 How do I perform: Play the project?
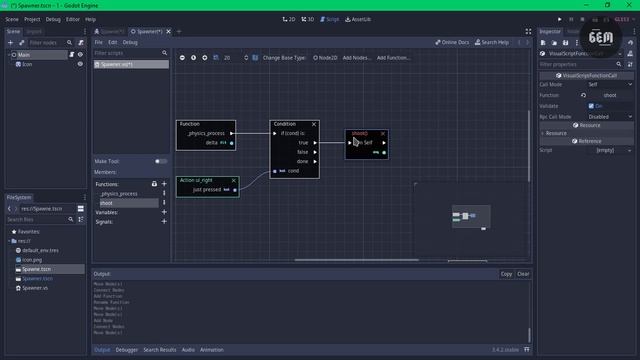click(560, 19)
